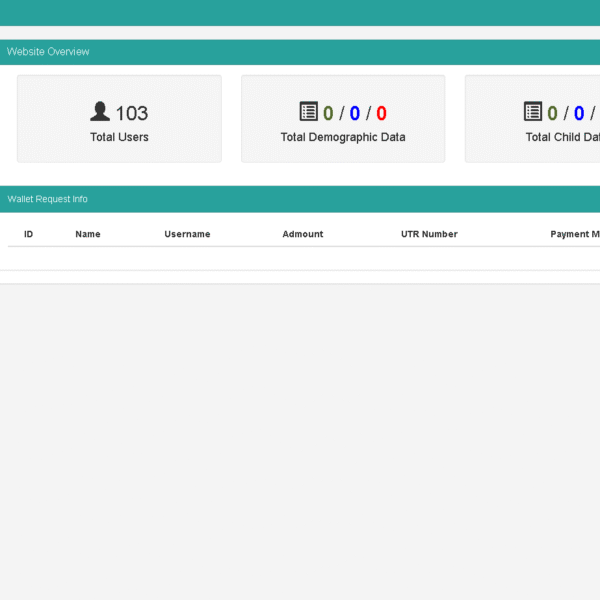Sort by the Name column header
Viewport: 600px width, 600px height.
(x=88, y=234)
